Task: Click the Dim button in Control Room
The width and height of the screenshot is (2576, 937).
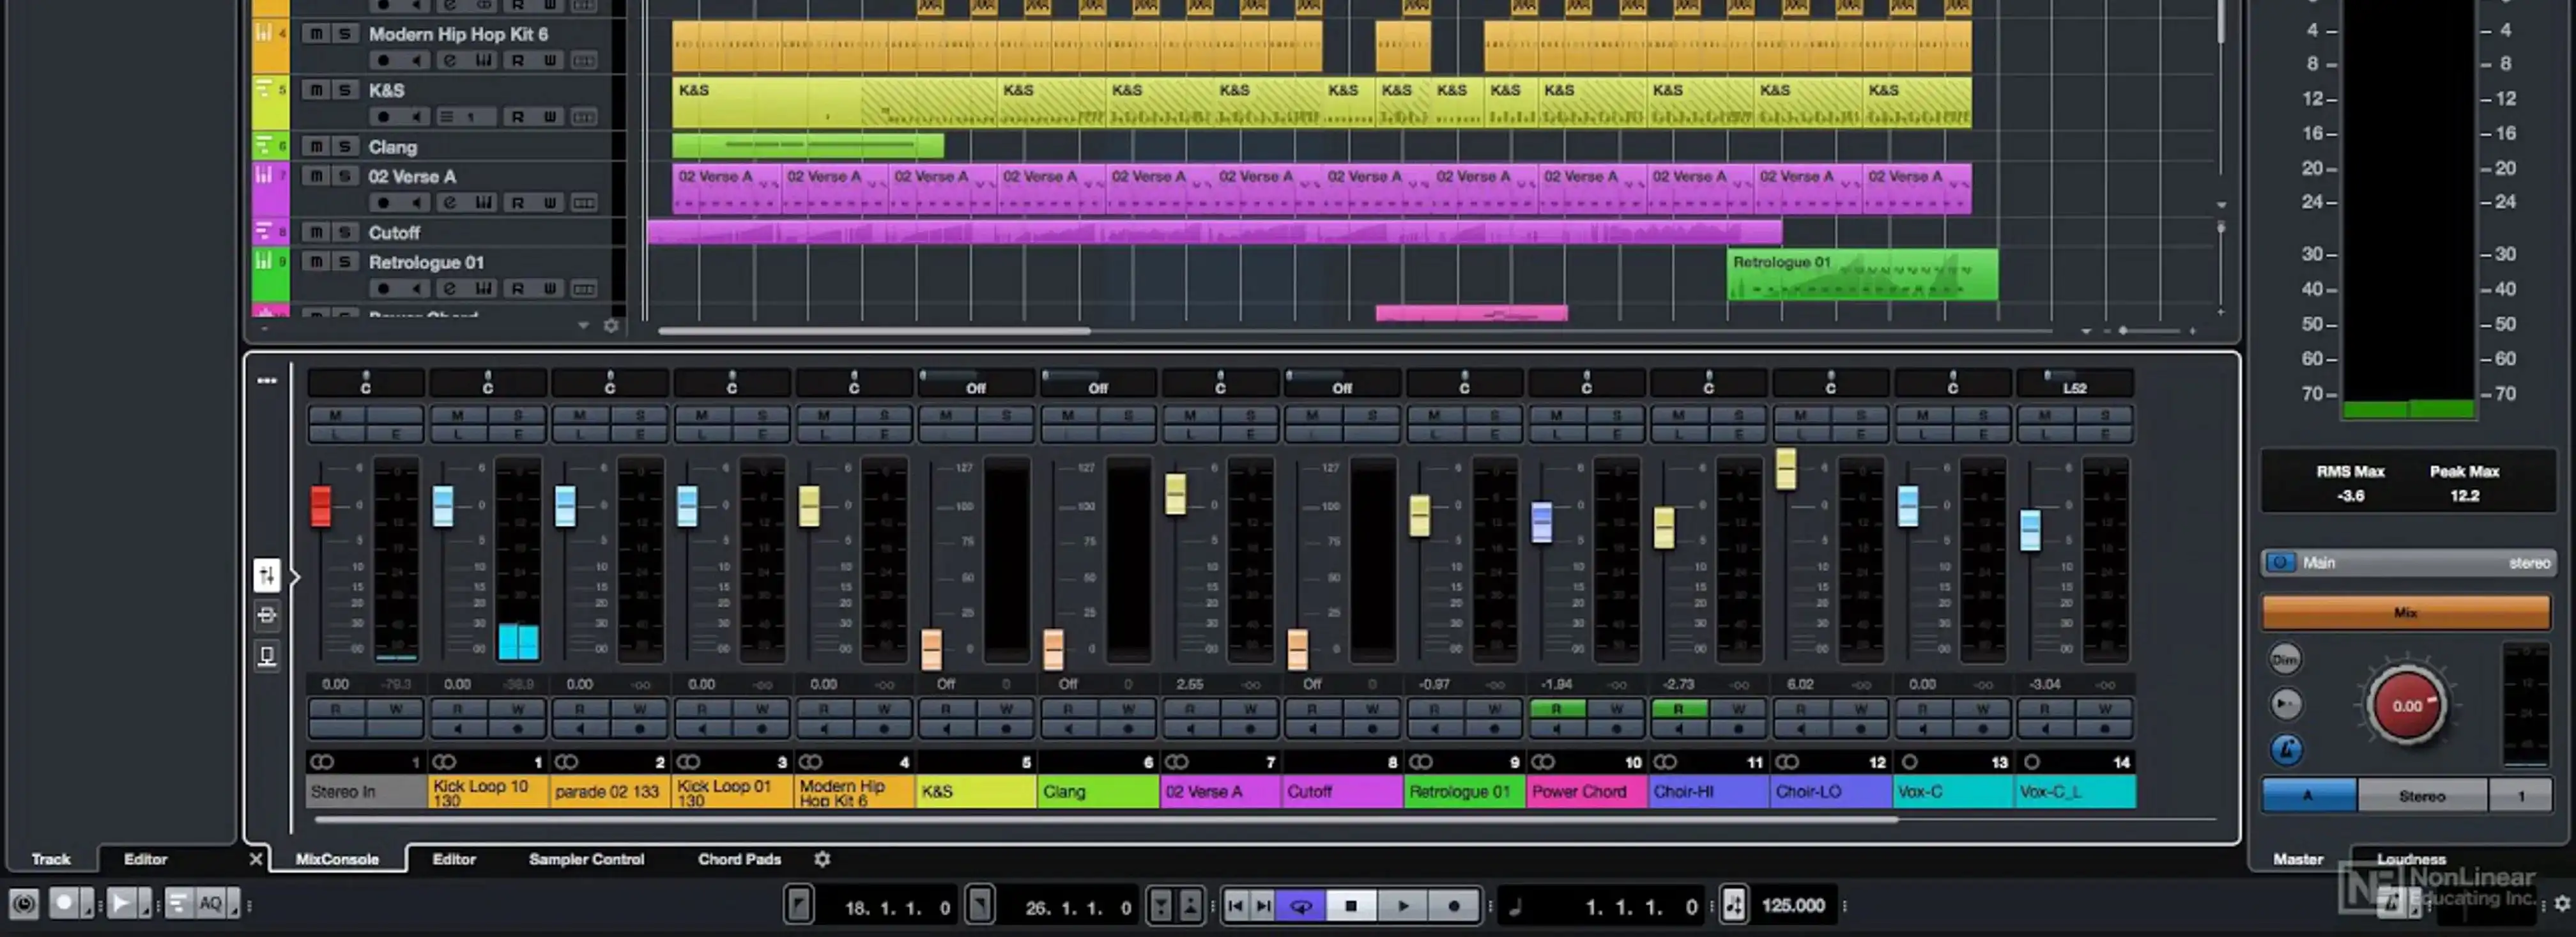Action: [x=2285, y=659]
